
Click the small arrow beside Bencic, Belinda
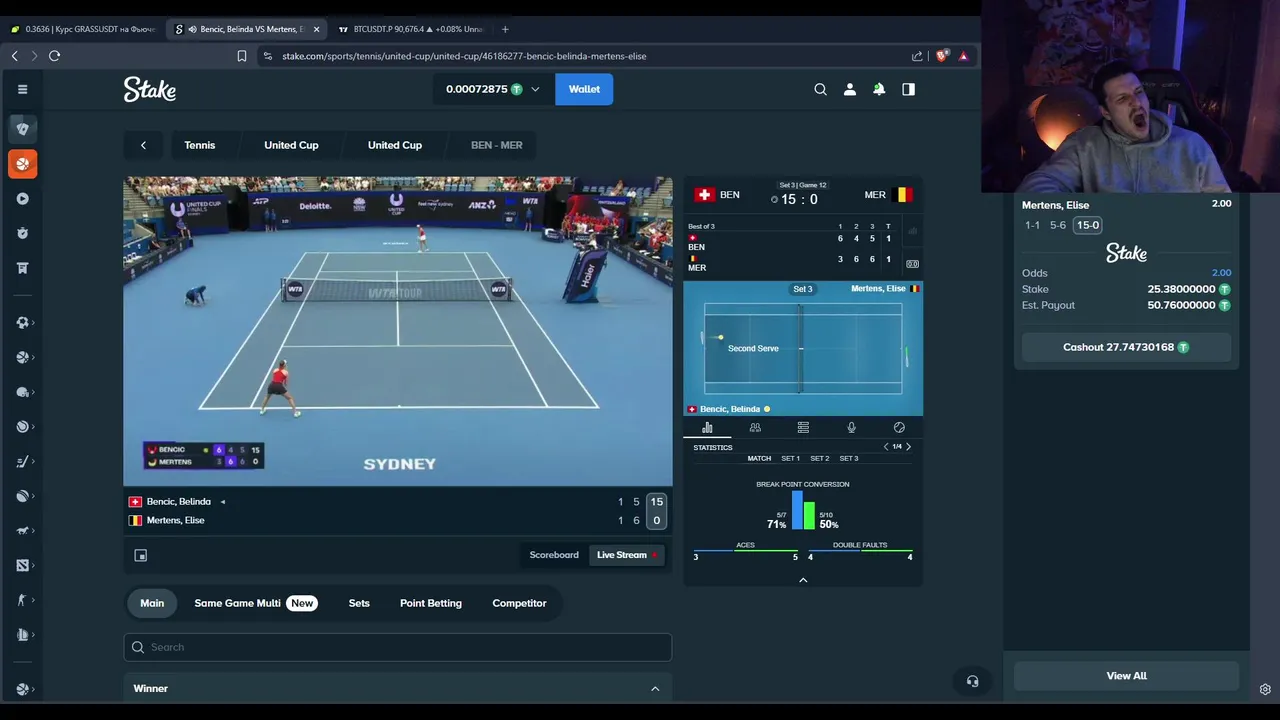click(223, 502)
